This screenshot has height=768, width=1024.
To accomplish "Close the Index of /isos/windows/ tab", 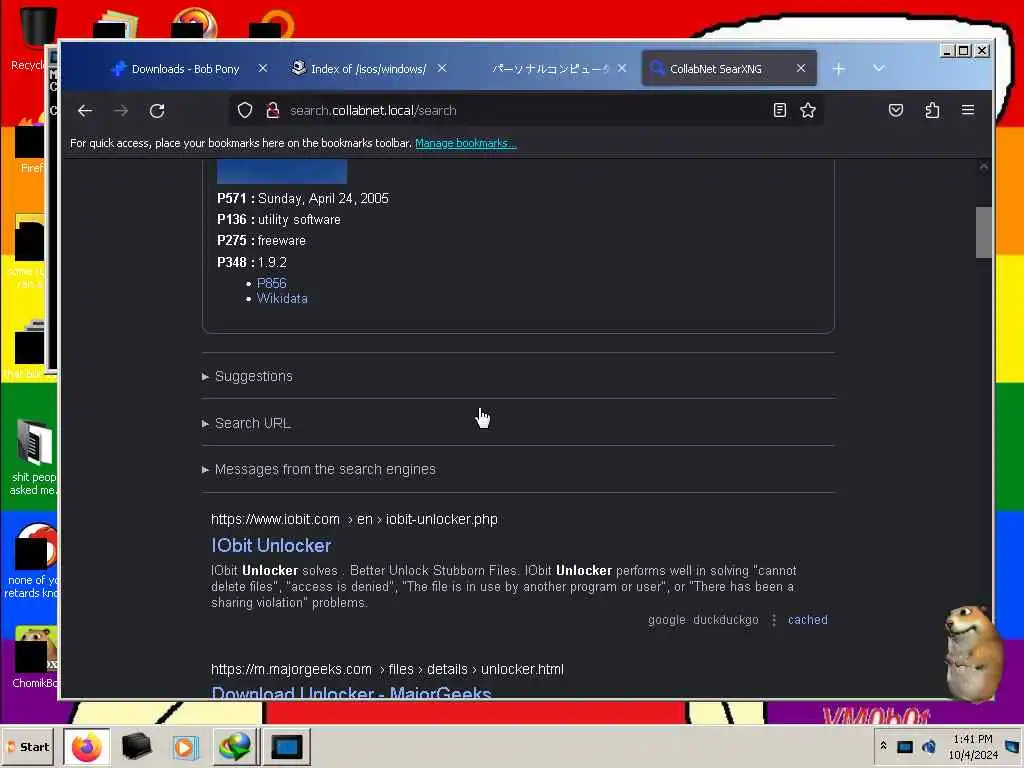I will point(442,68).
